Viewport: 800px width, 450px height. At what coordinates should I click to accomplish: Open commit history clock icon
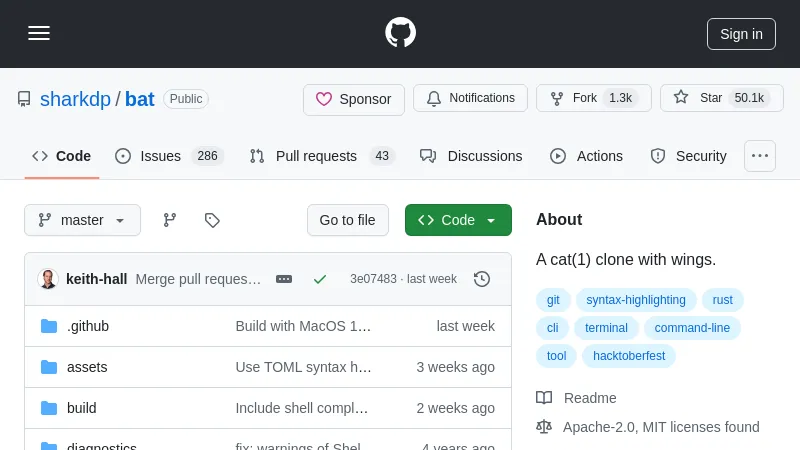click(482, 279)
